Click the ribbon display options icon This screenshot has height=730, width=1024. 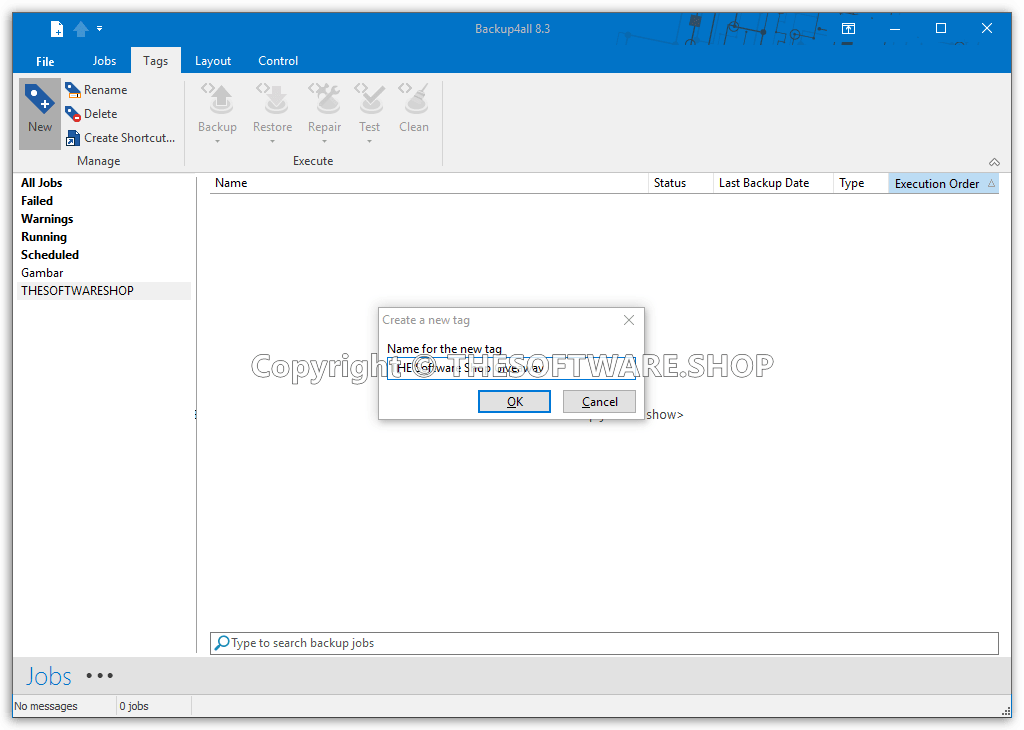848,28
